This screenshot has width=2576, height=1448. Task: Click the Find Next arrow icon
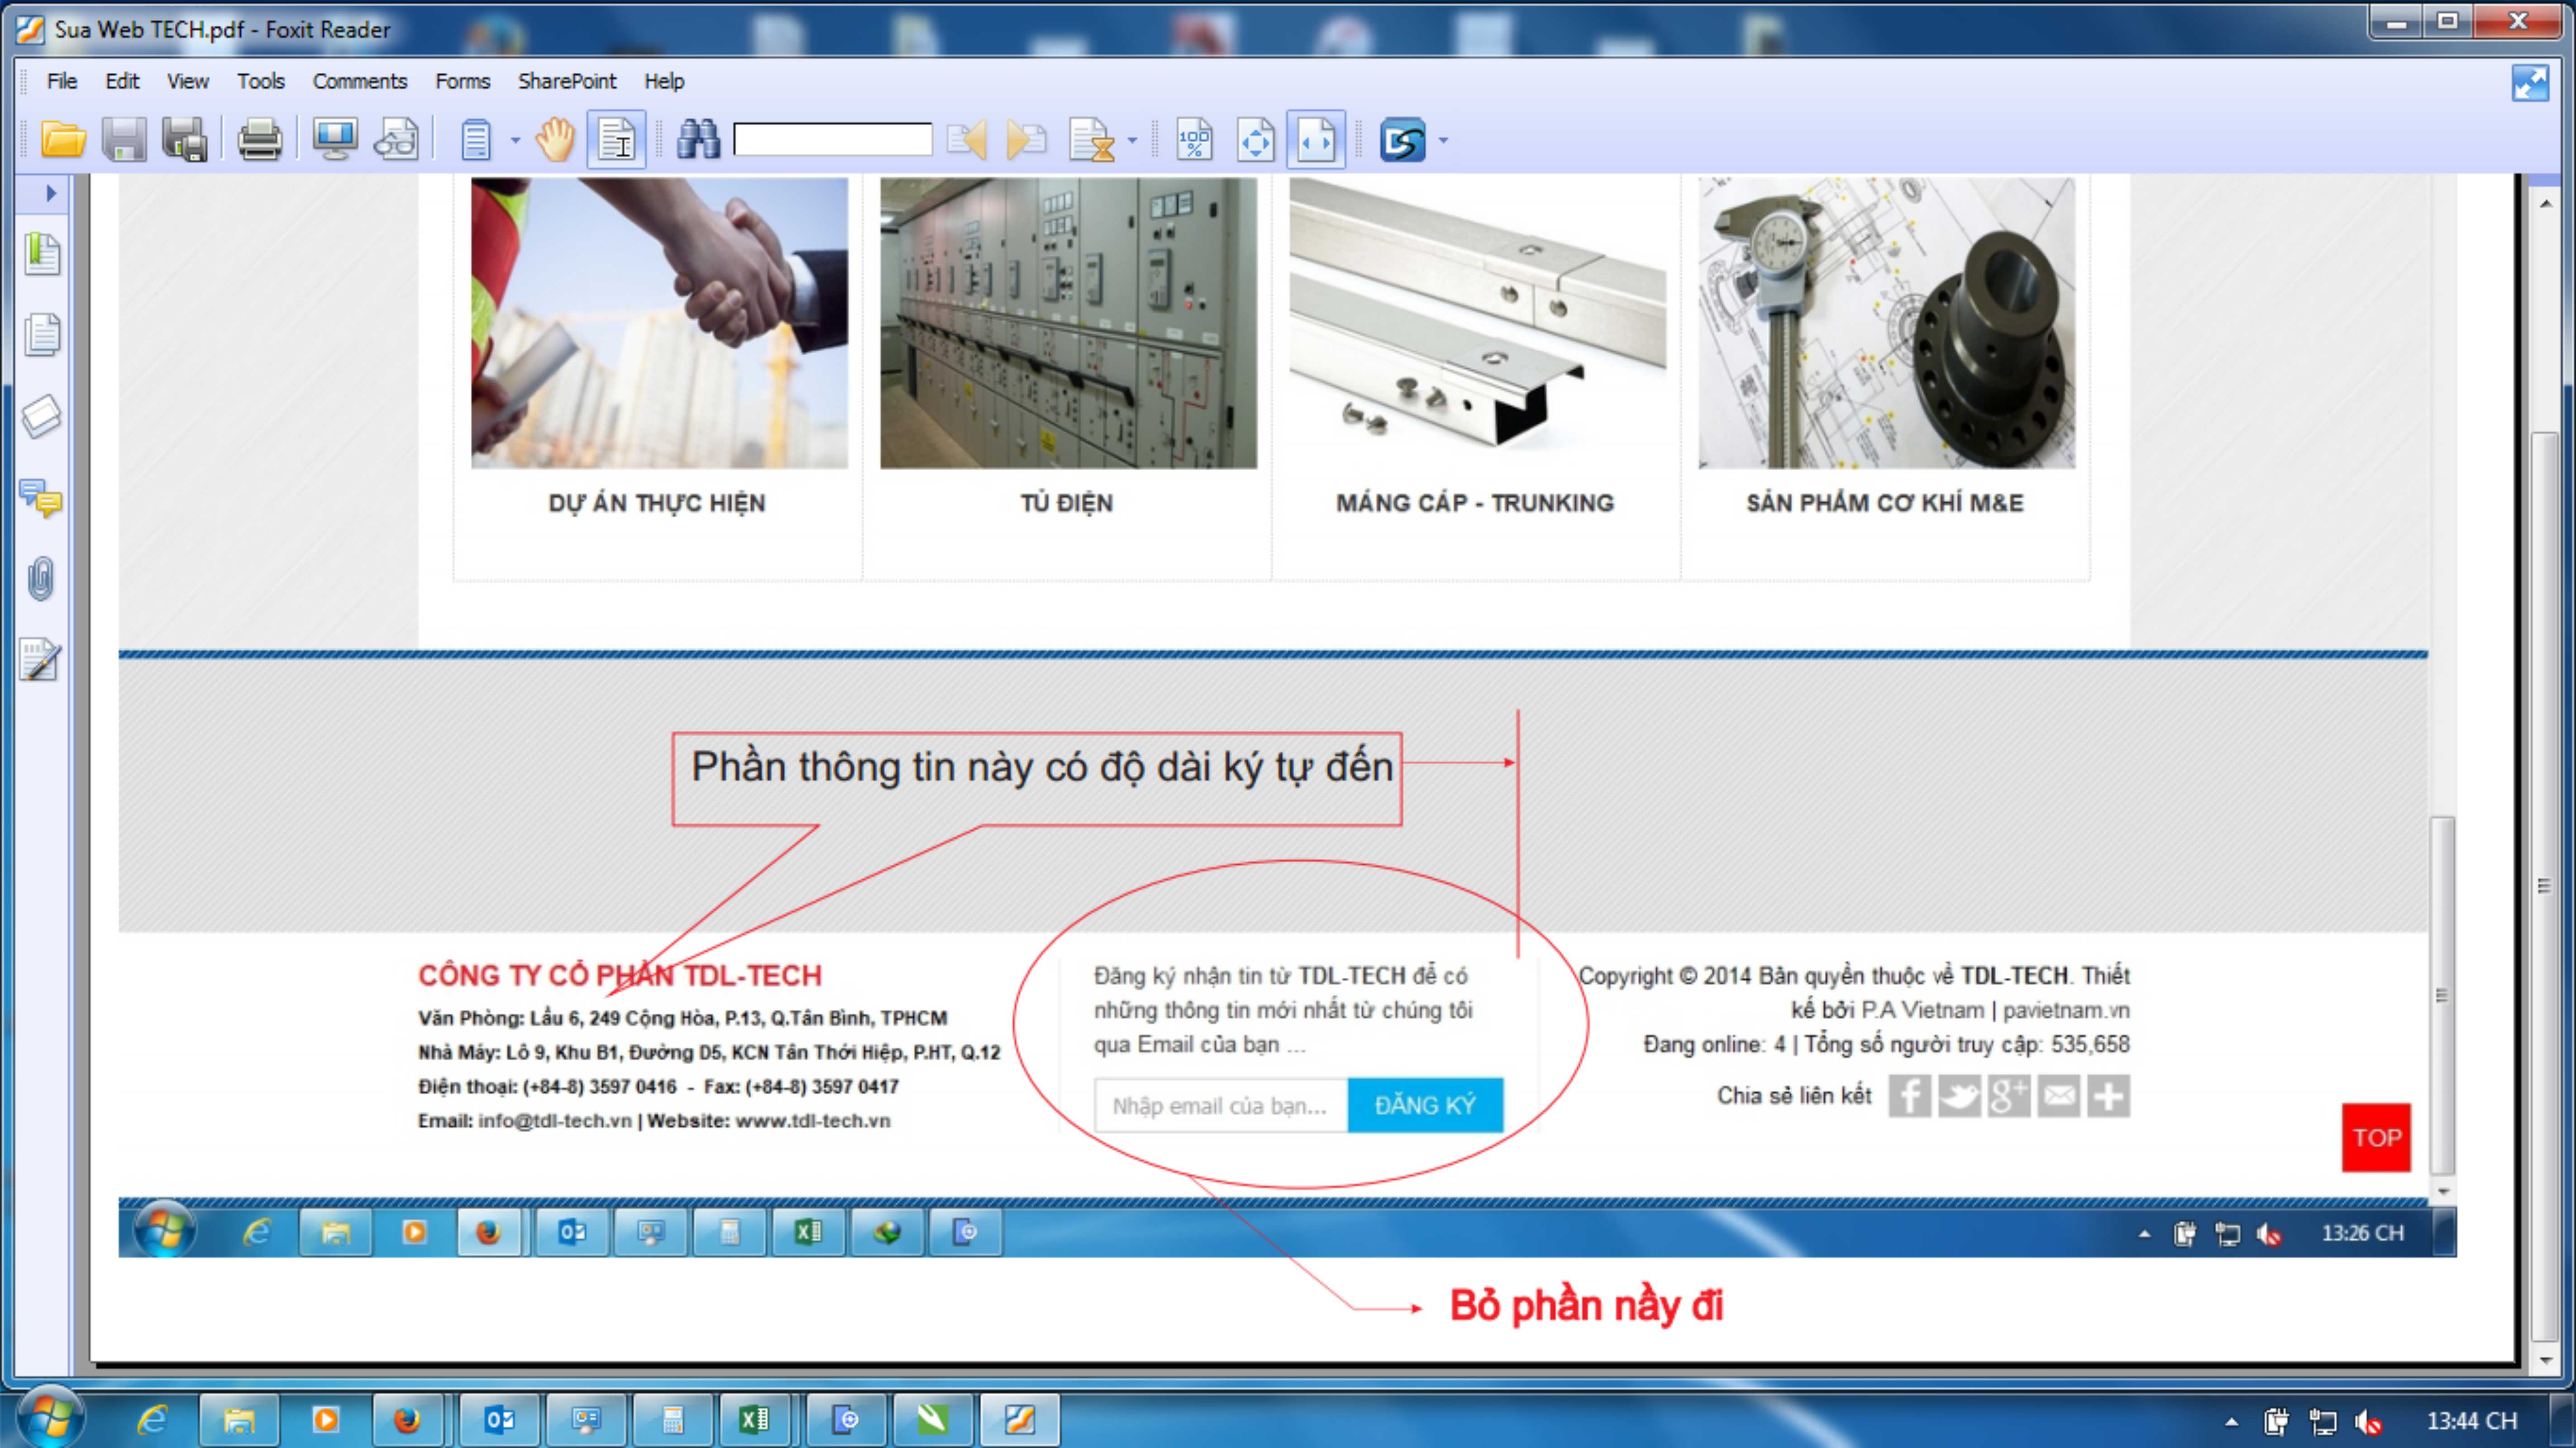[1026, 139]
